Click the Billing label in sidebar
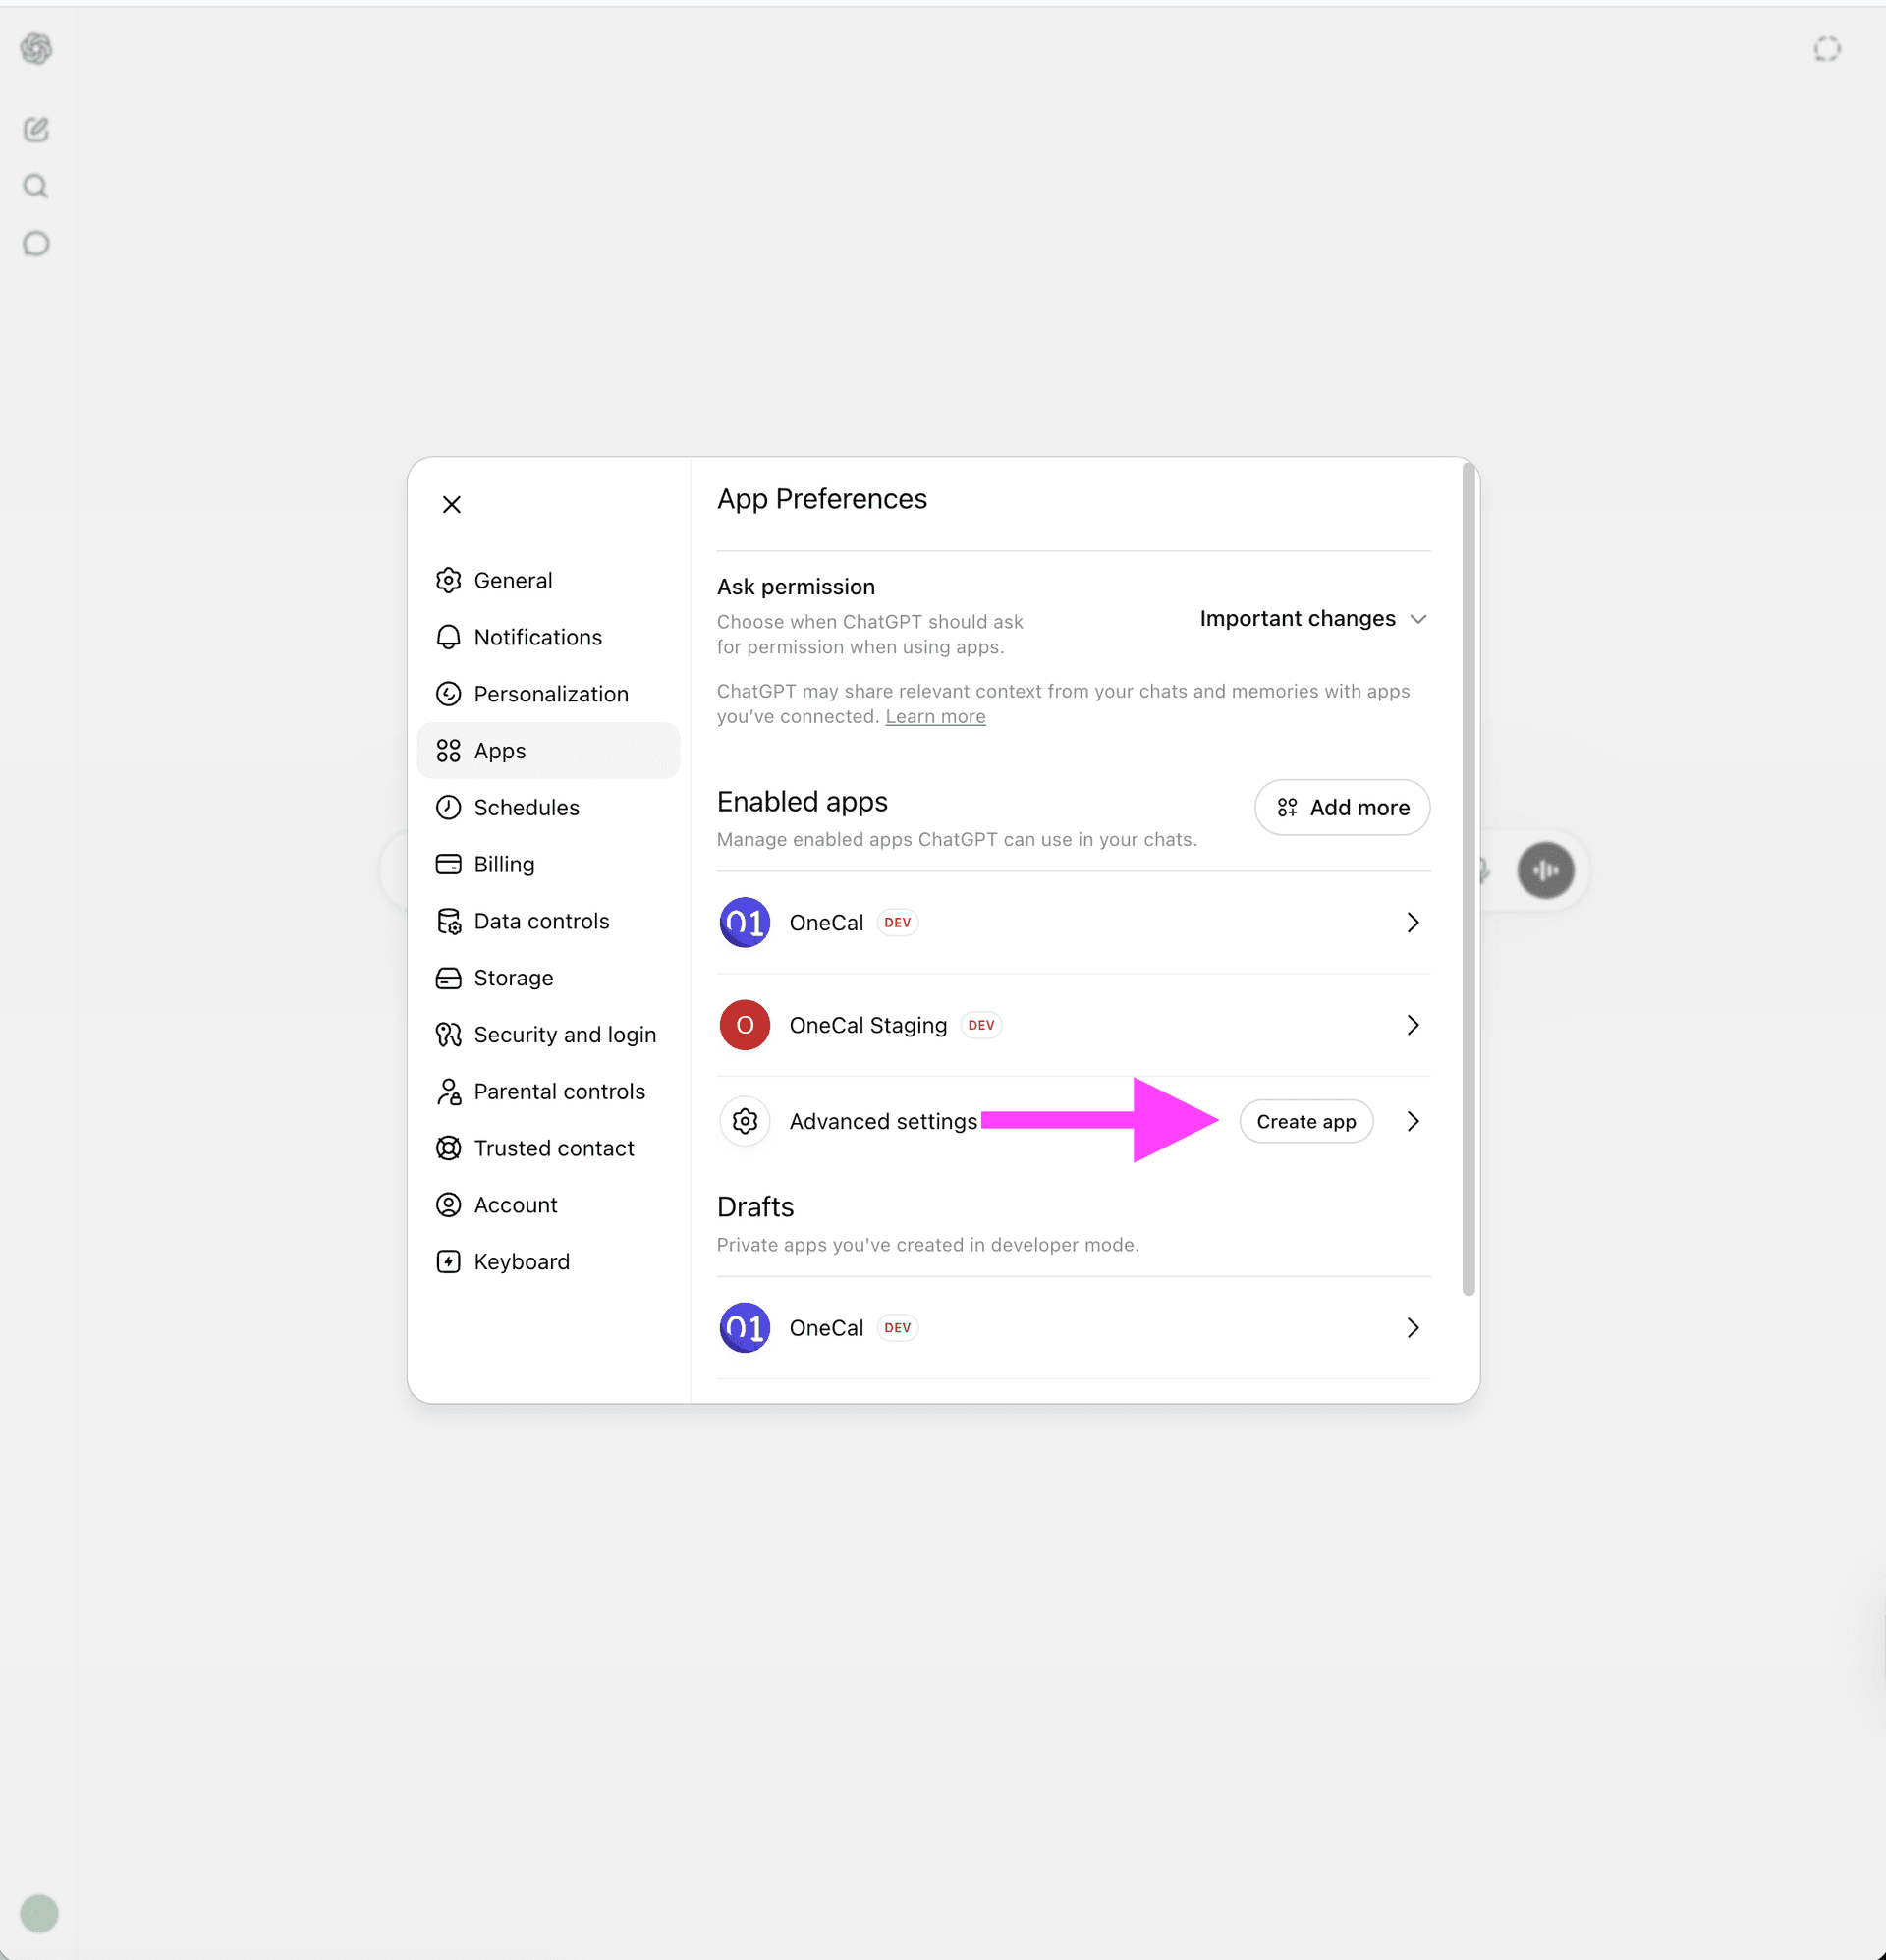This screenshot has height=1960, width=1886. point(504,864)
